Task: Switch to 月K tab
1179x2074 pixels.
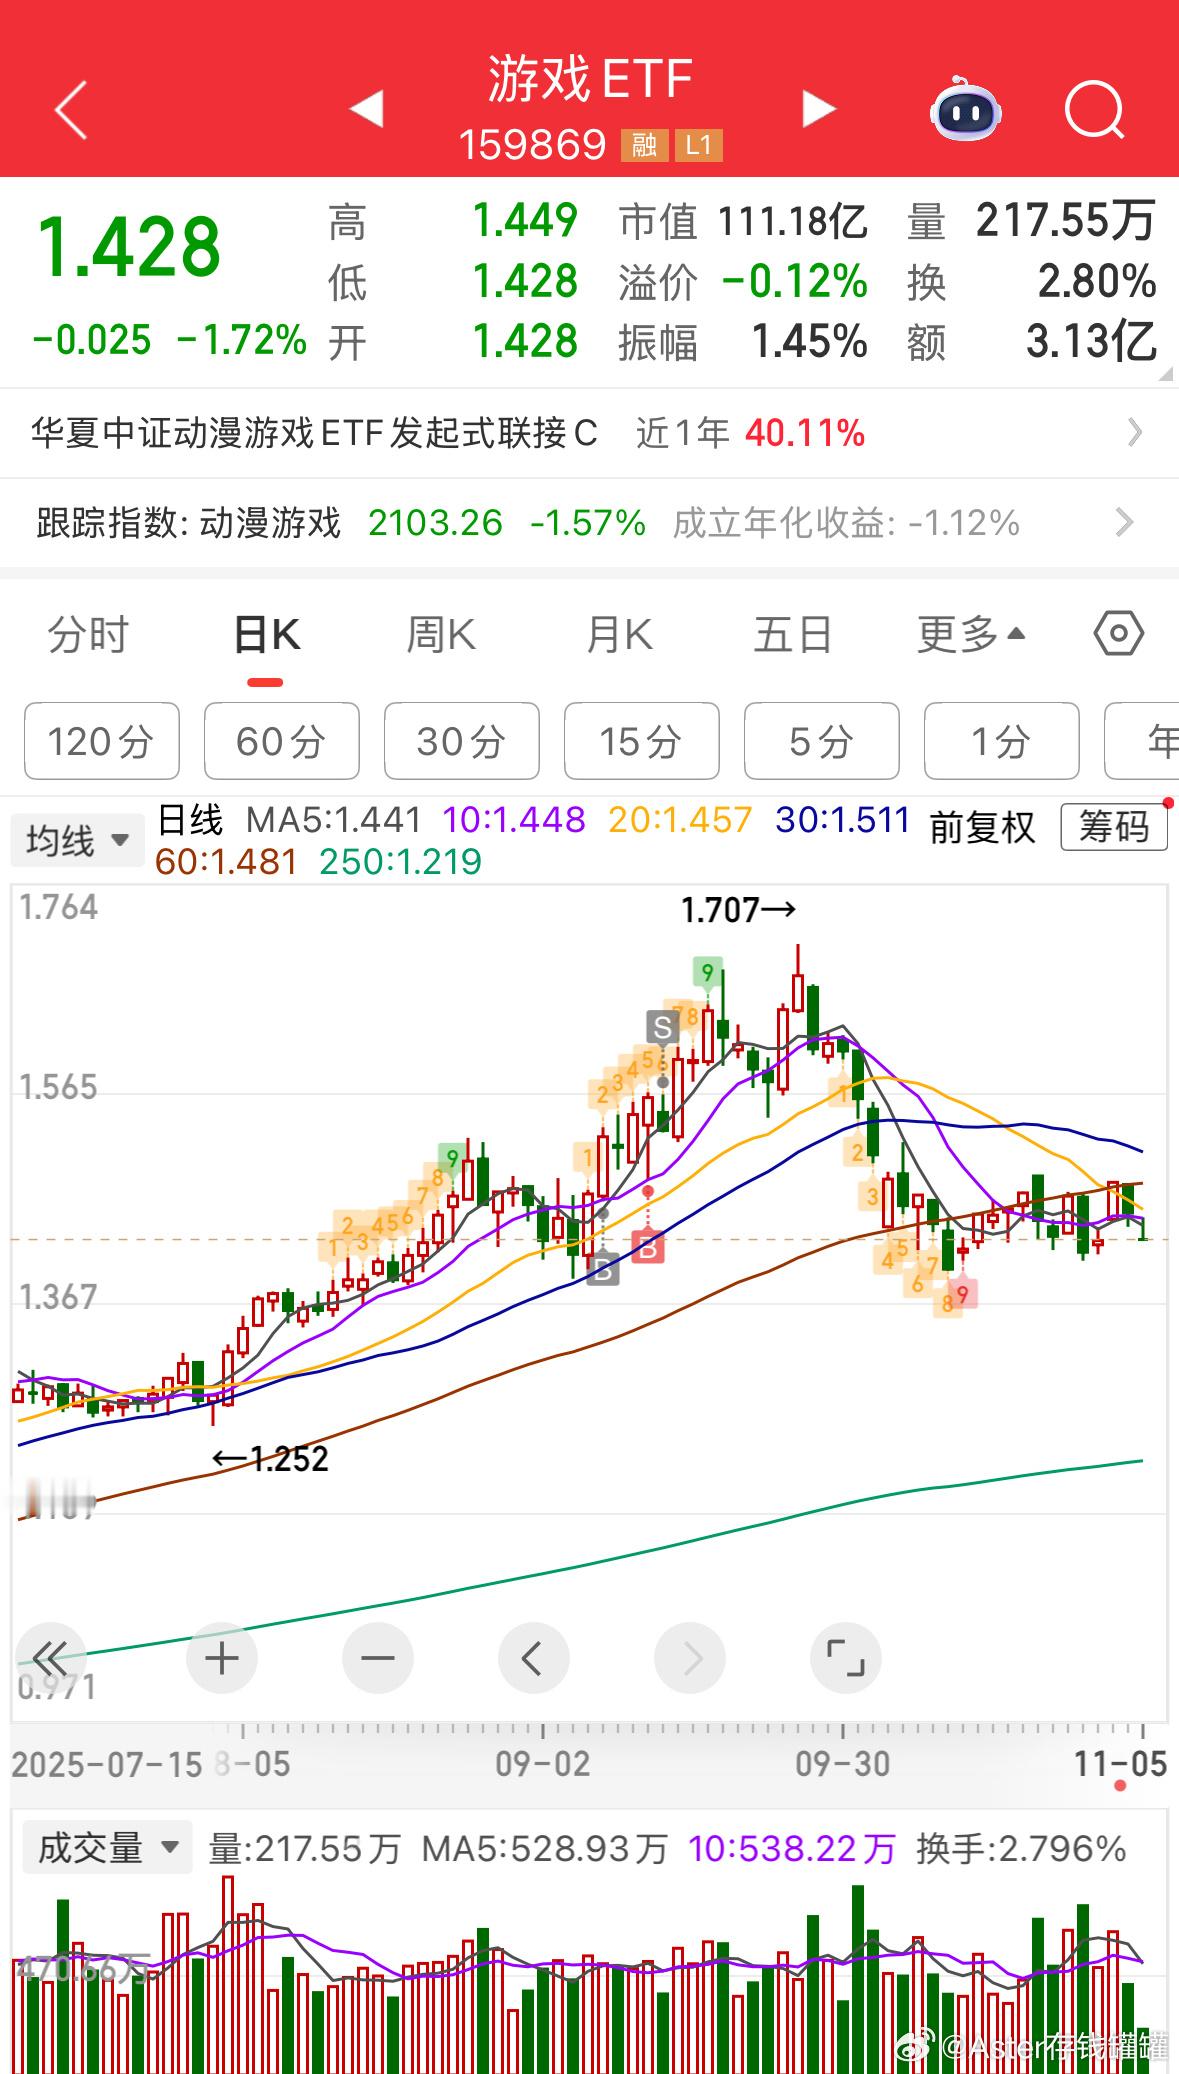Action: (619, 635)
